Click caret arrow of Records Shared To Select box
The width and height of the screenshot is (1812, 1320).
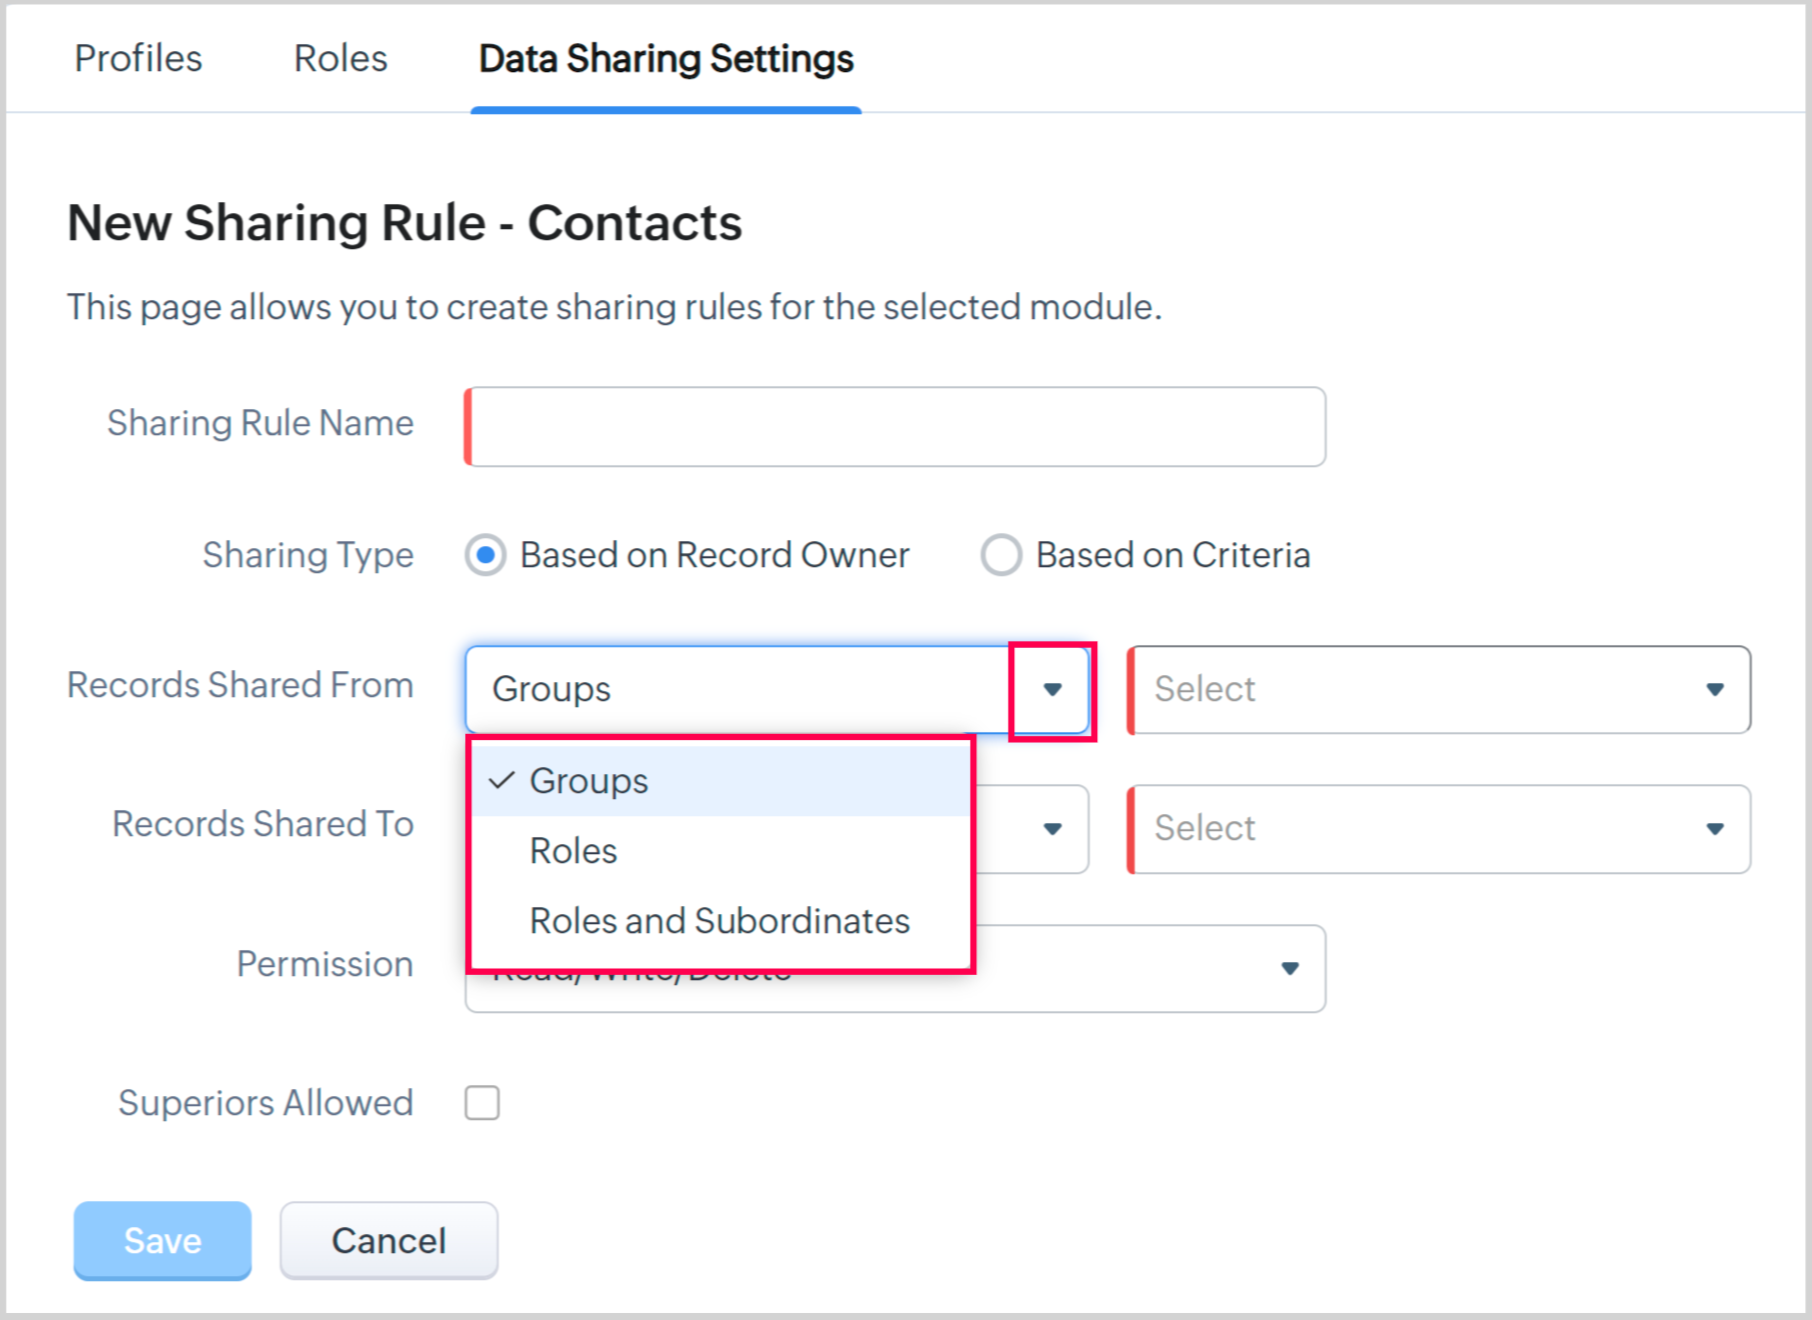[1715, 829]
